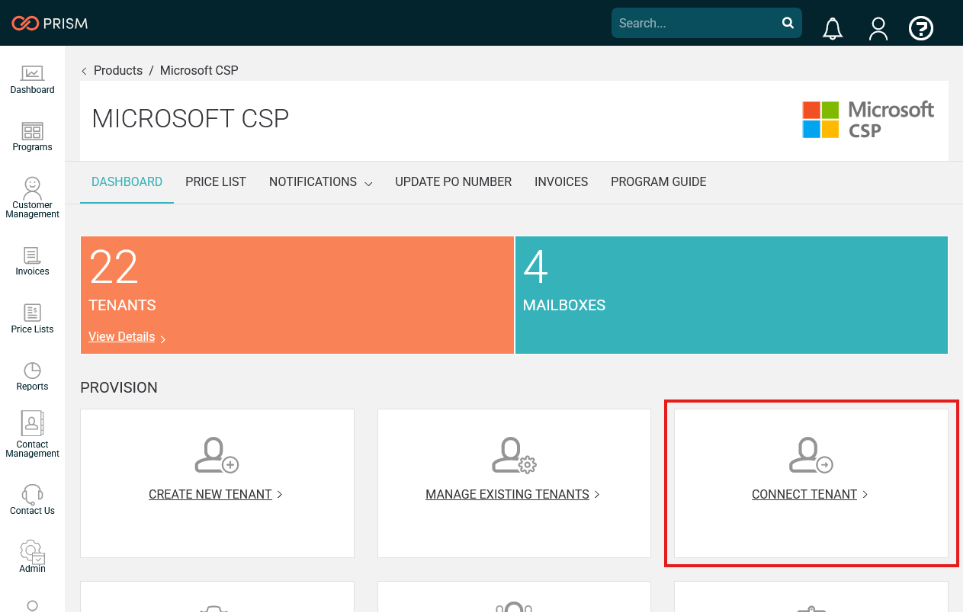Switch to the PRICE LIST tab

click(216, 182)
